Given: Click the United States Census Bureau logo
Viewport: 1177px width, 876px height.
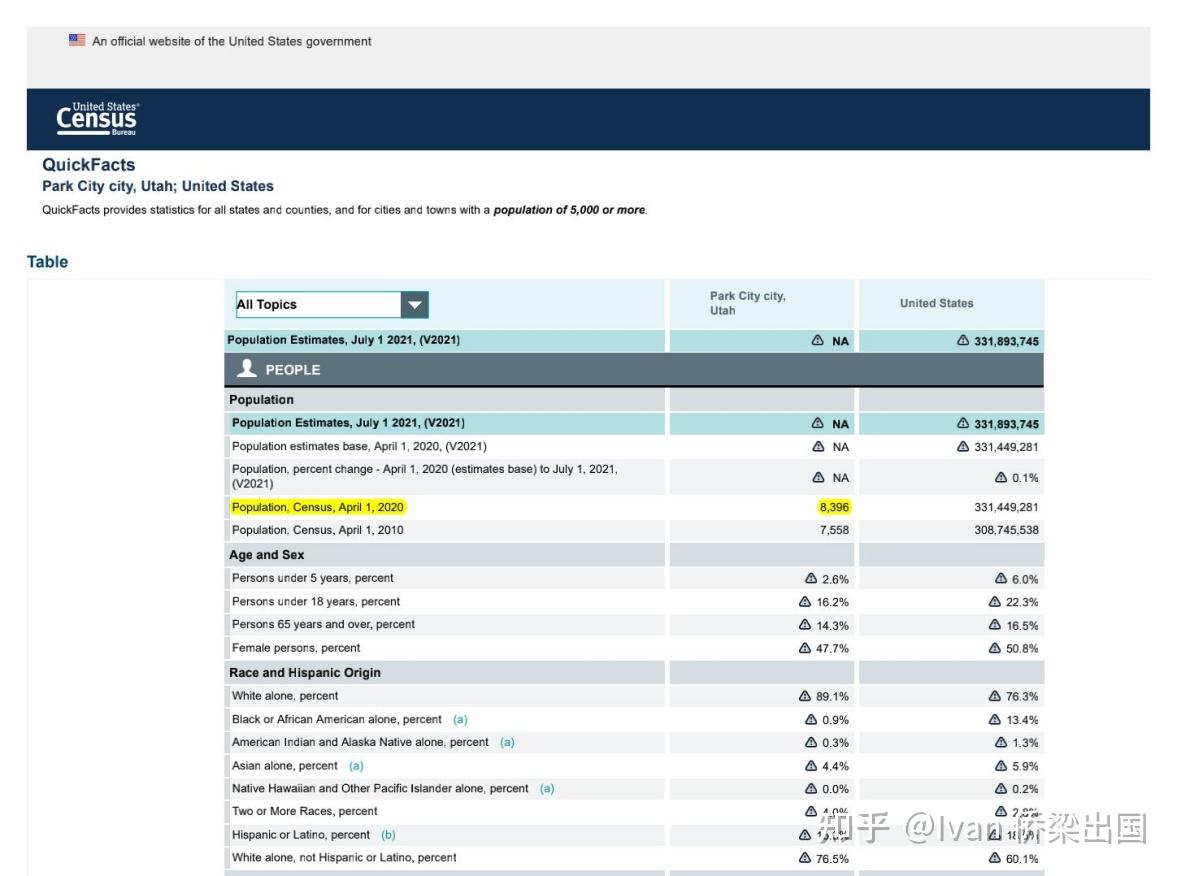Looking at the screenshot, I should point(97,119).
